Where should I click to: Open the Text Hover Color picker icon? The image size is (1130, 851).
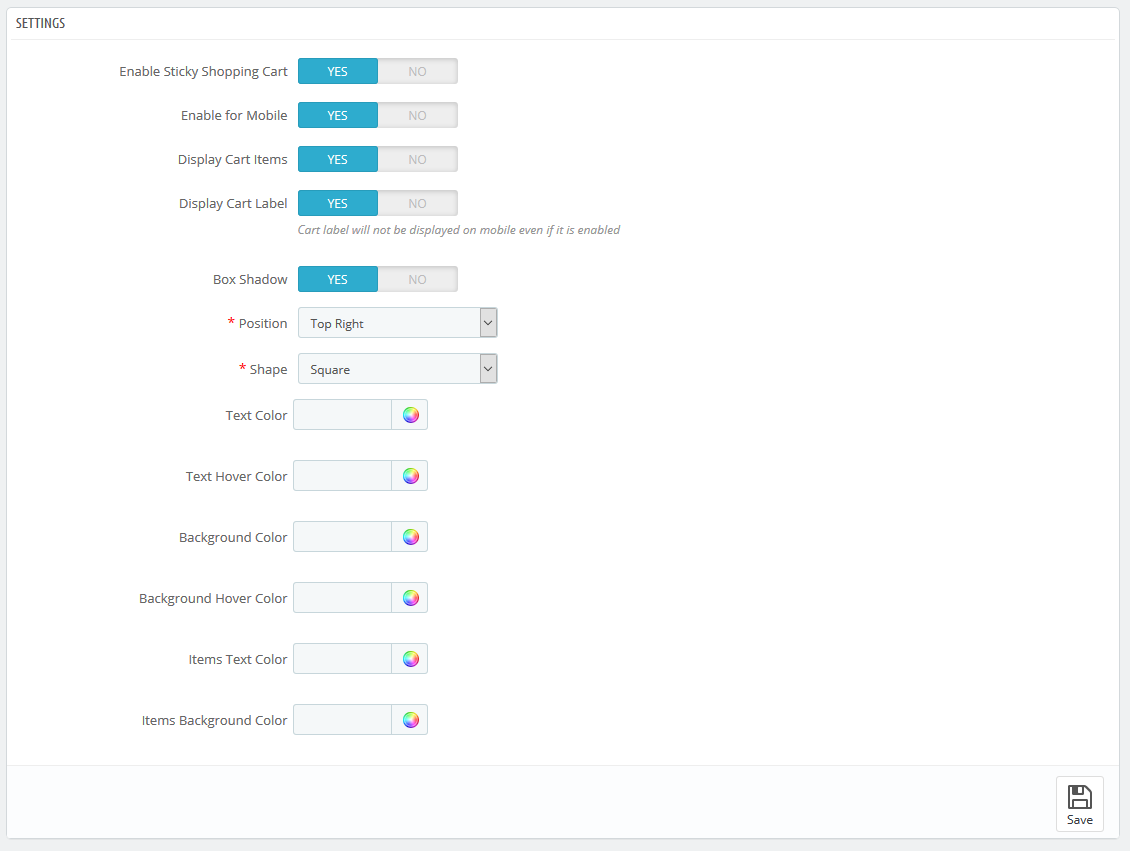pyautogui.click(x=410, y=475)
